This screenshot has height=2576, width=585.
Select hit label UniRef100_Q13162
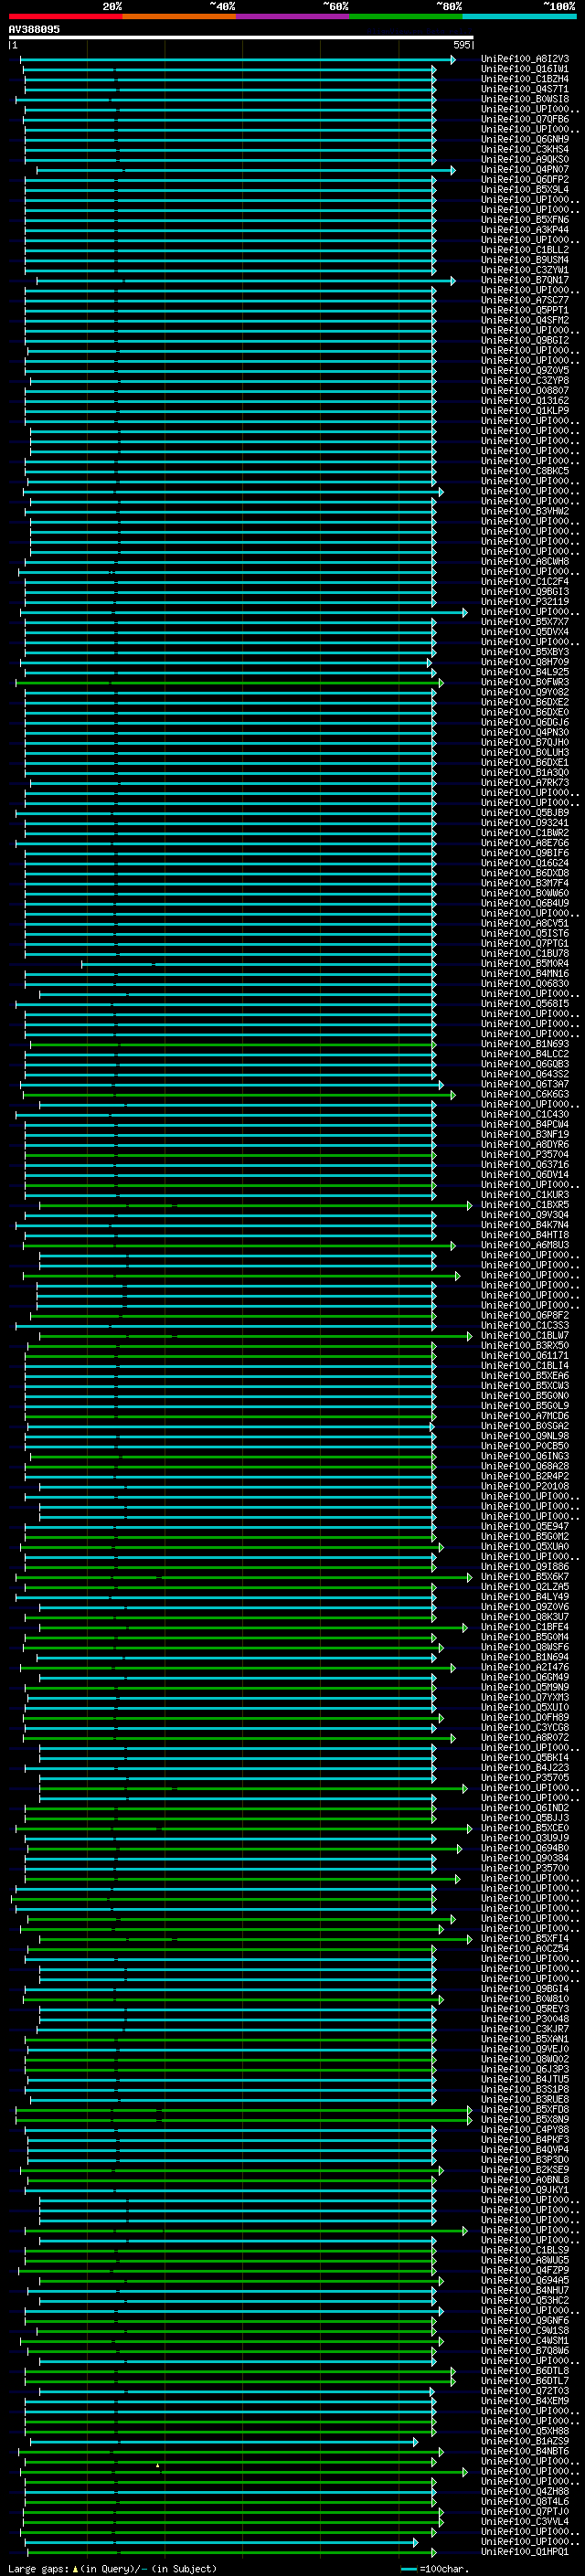pyautogui.click(x=525, y=401)
